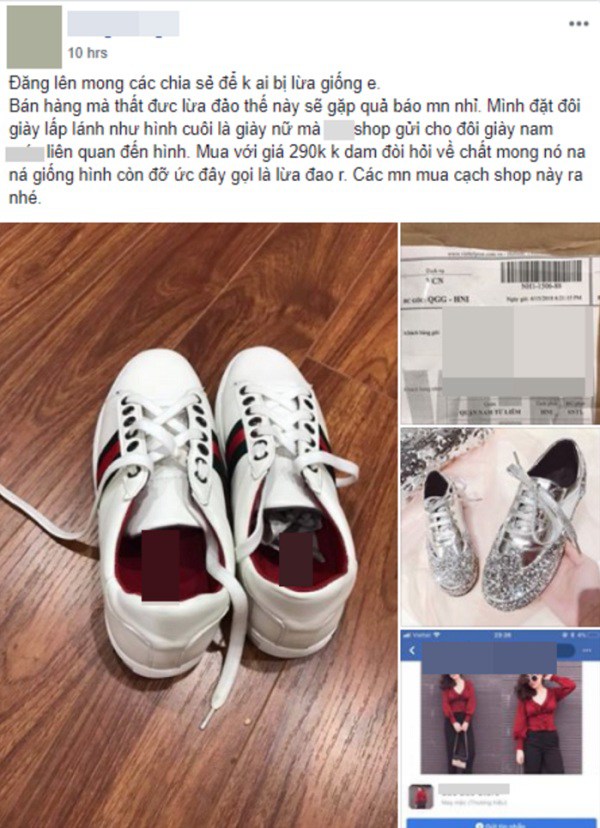This screenshot has height=828, width=600.
Task: Tap back arrow in phone screenshot header
Action: (412, 651)
